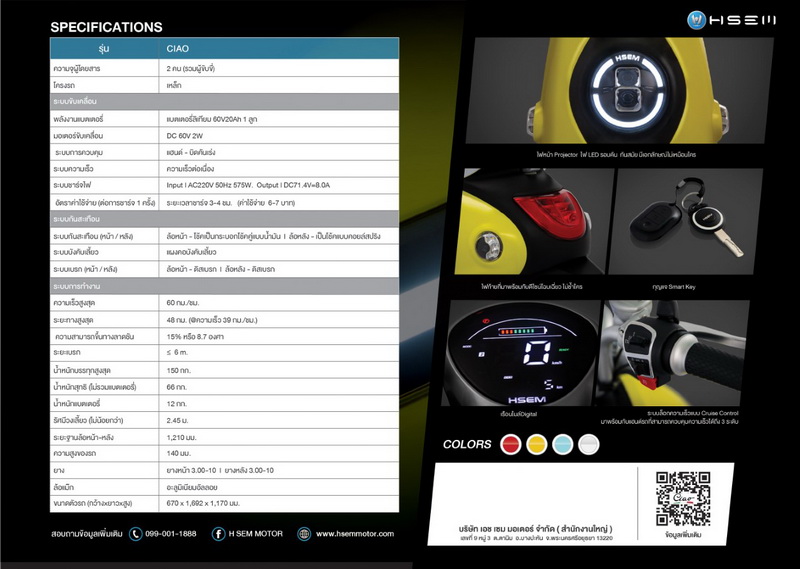The image size is (800, 569).
Task: Open the www.hsemmotor.com website link
Action: click(x=355, y=534)
